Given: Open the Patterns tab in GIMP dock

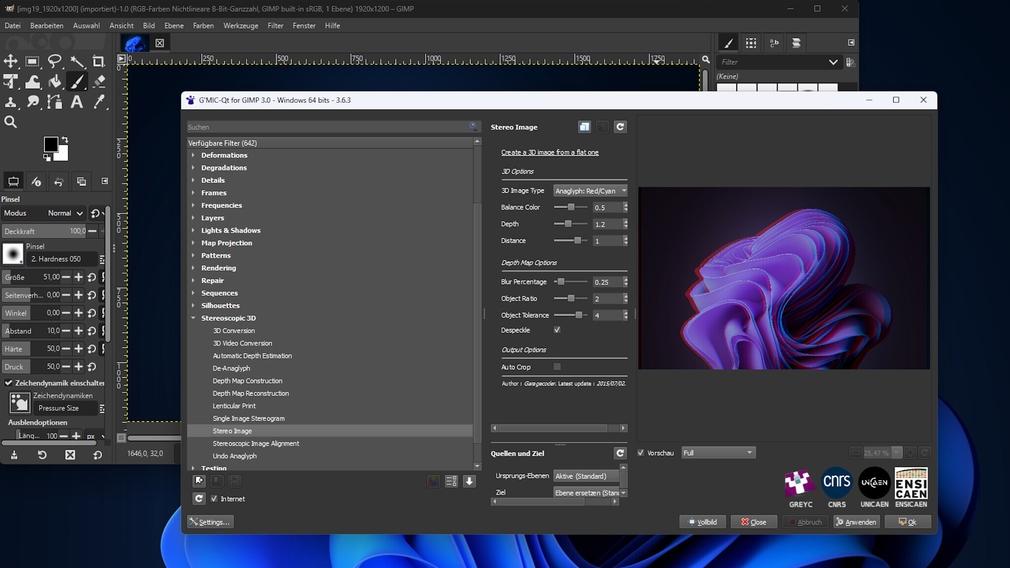Looking at the screenshot, I should (751, 43).
